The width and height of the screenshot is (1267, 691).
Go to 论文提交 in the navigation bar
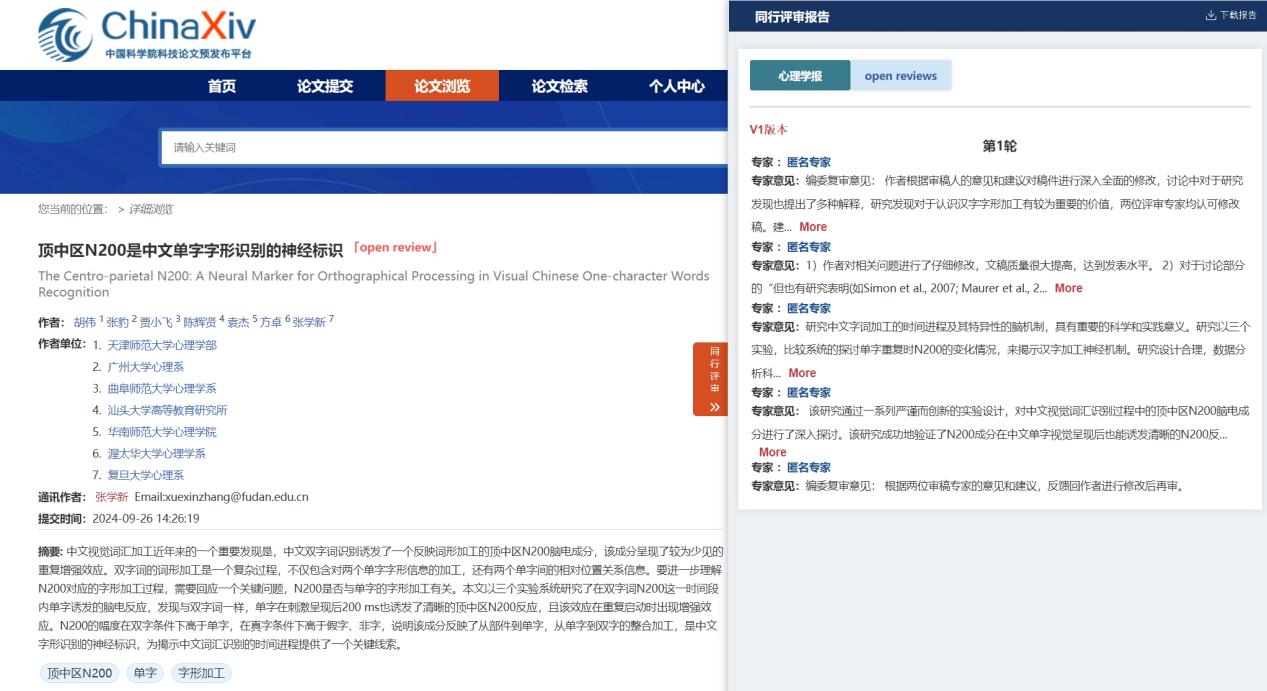point(325,86)
